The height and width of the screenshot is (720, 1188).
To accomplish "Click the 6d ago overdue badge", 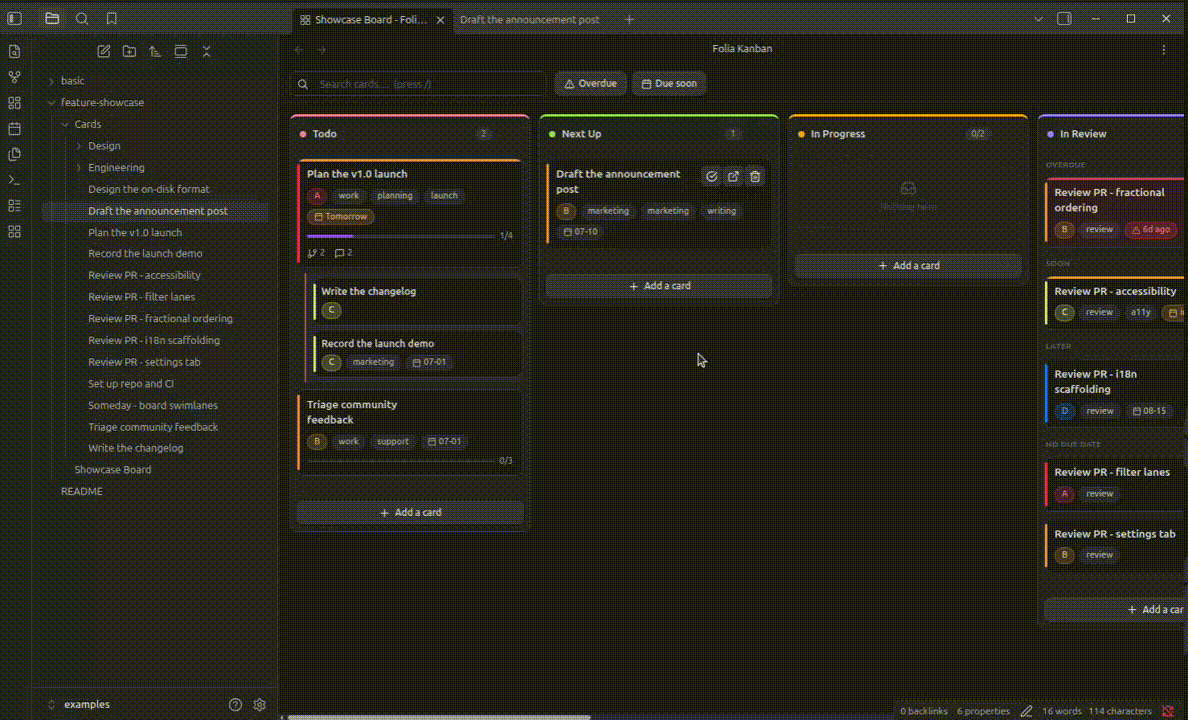I will (x=1151, y=230).
